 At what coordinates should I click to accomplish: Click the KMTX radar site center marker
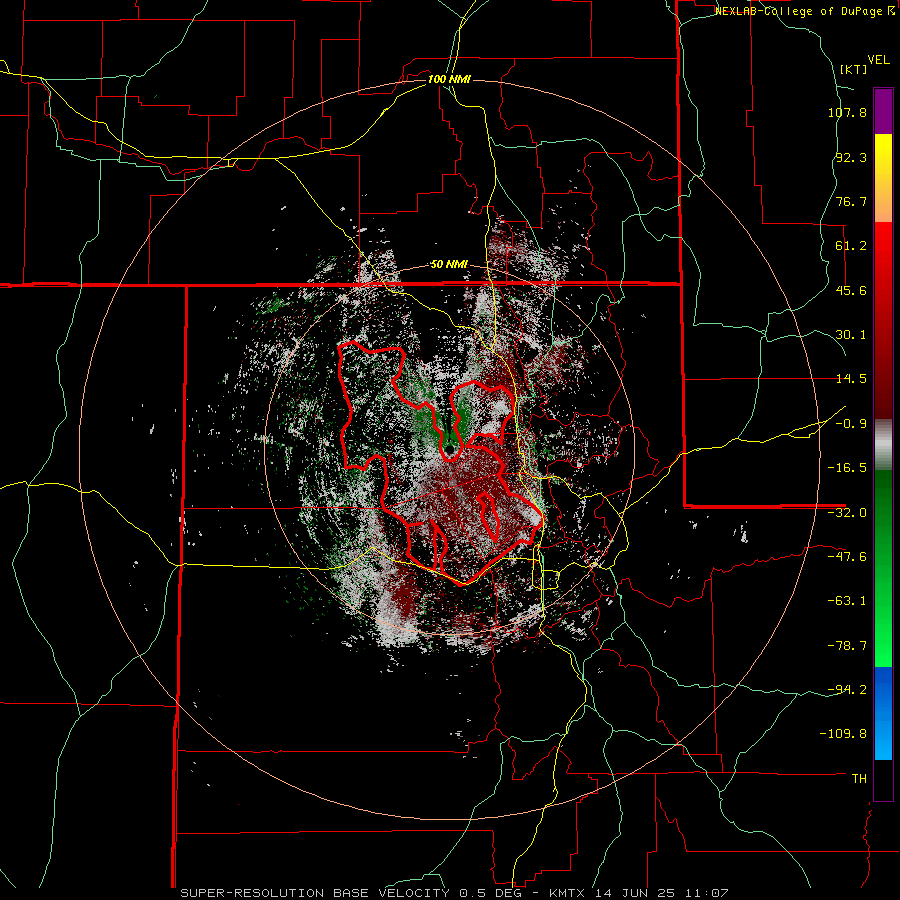(x=449, y=449)
